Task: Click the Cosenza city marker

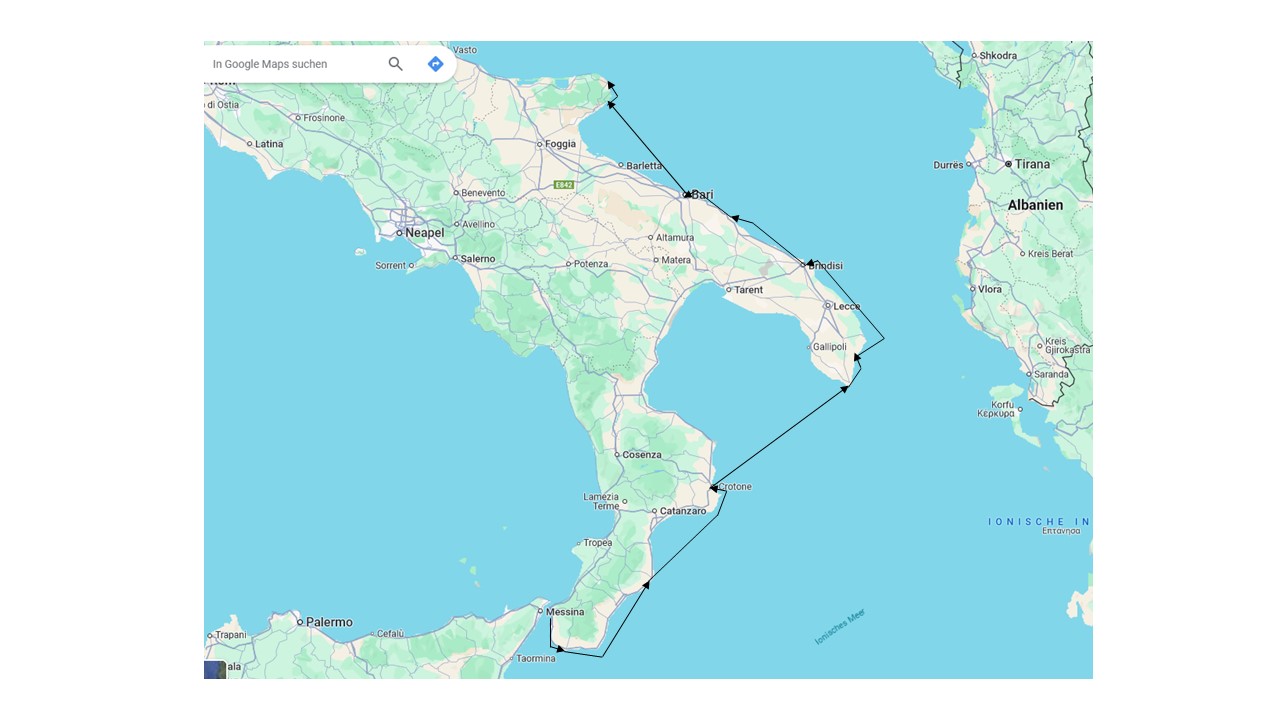Action: click(x=617, y=454)
